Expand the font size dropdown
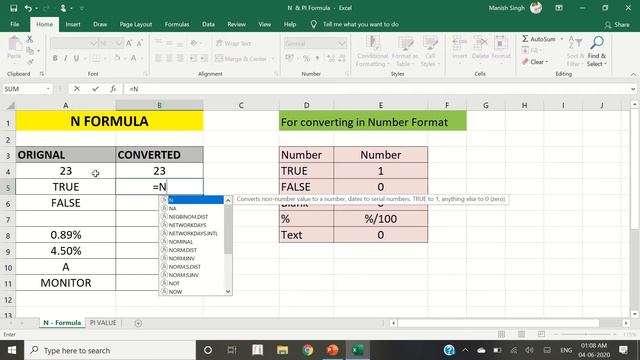The image size is (640, 360). pos(119,43)
